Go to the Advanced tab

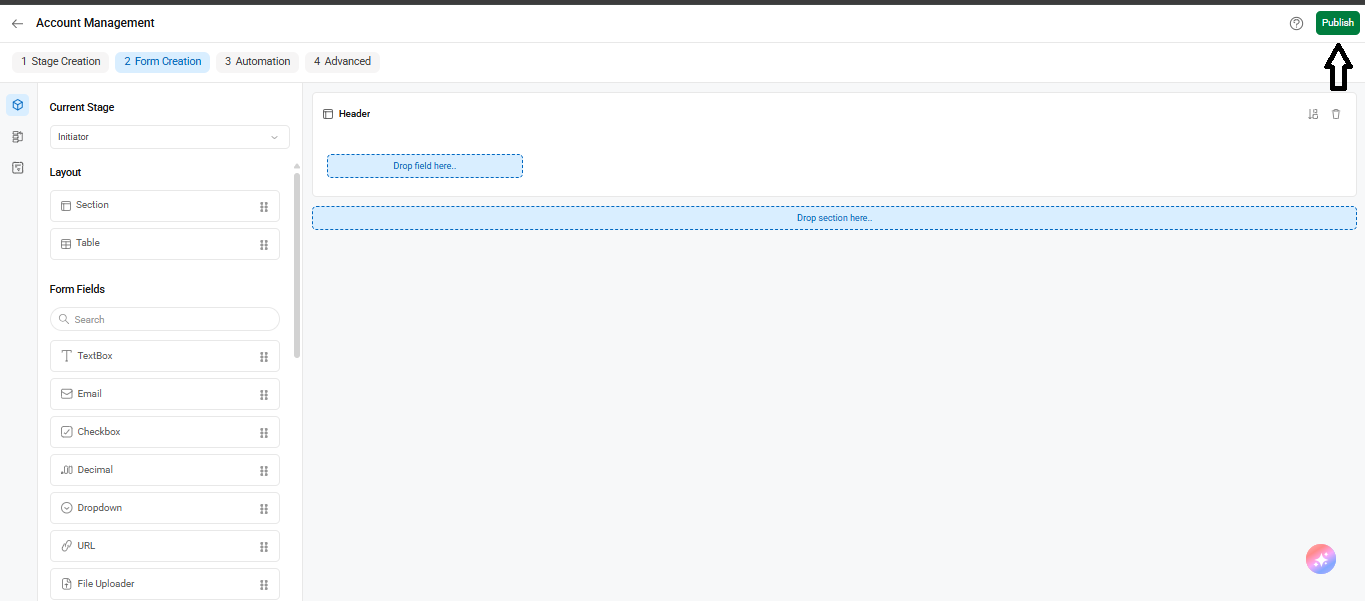tap(342, 62)
